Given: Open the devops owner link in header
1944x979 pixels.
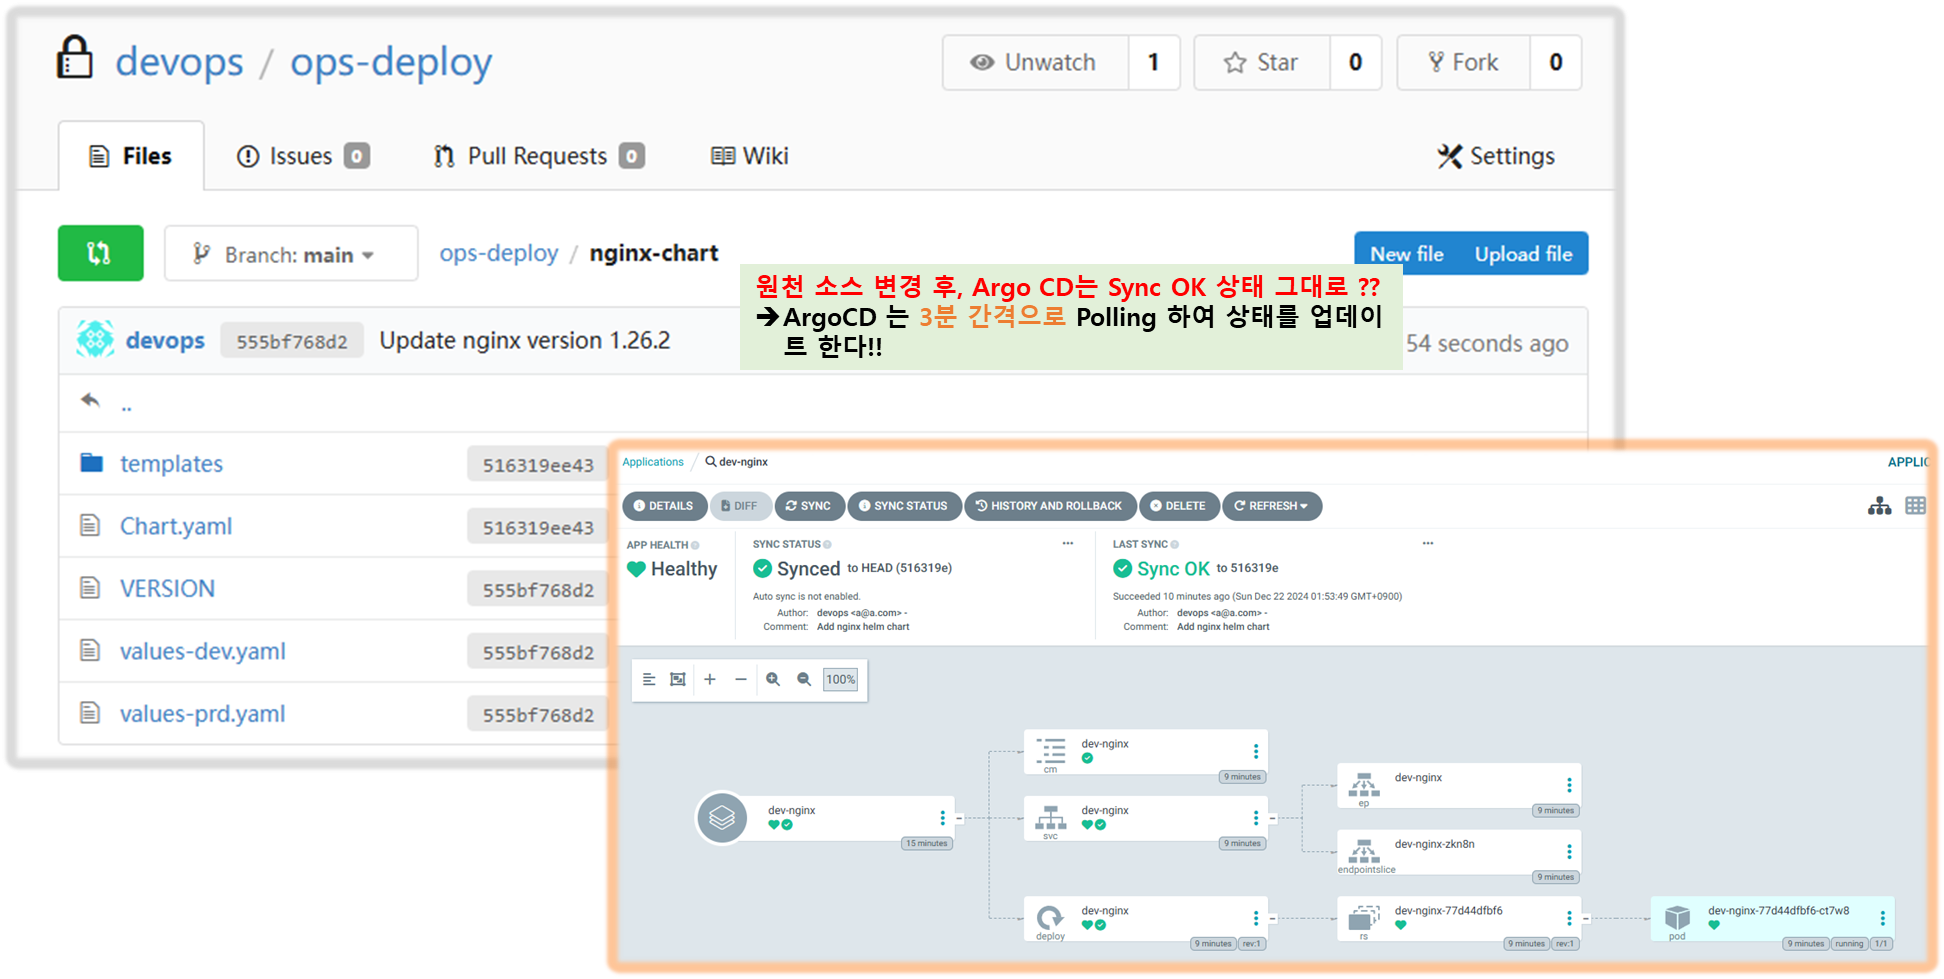Looking at the screenshot, I should (x=179, y=62).
